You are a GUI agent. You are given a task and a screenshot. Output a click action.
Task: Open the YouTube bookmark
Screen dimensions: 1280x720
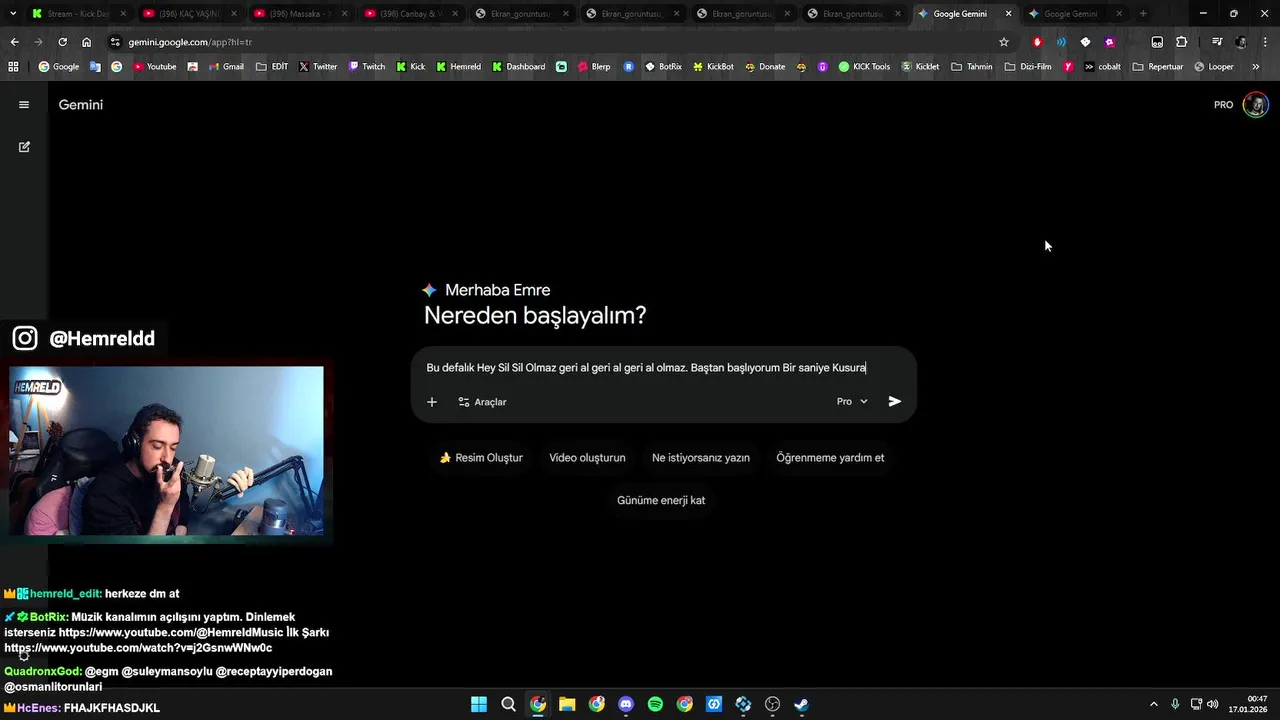153,67
